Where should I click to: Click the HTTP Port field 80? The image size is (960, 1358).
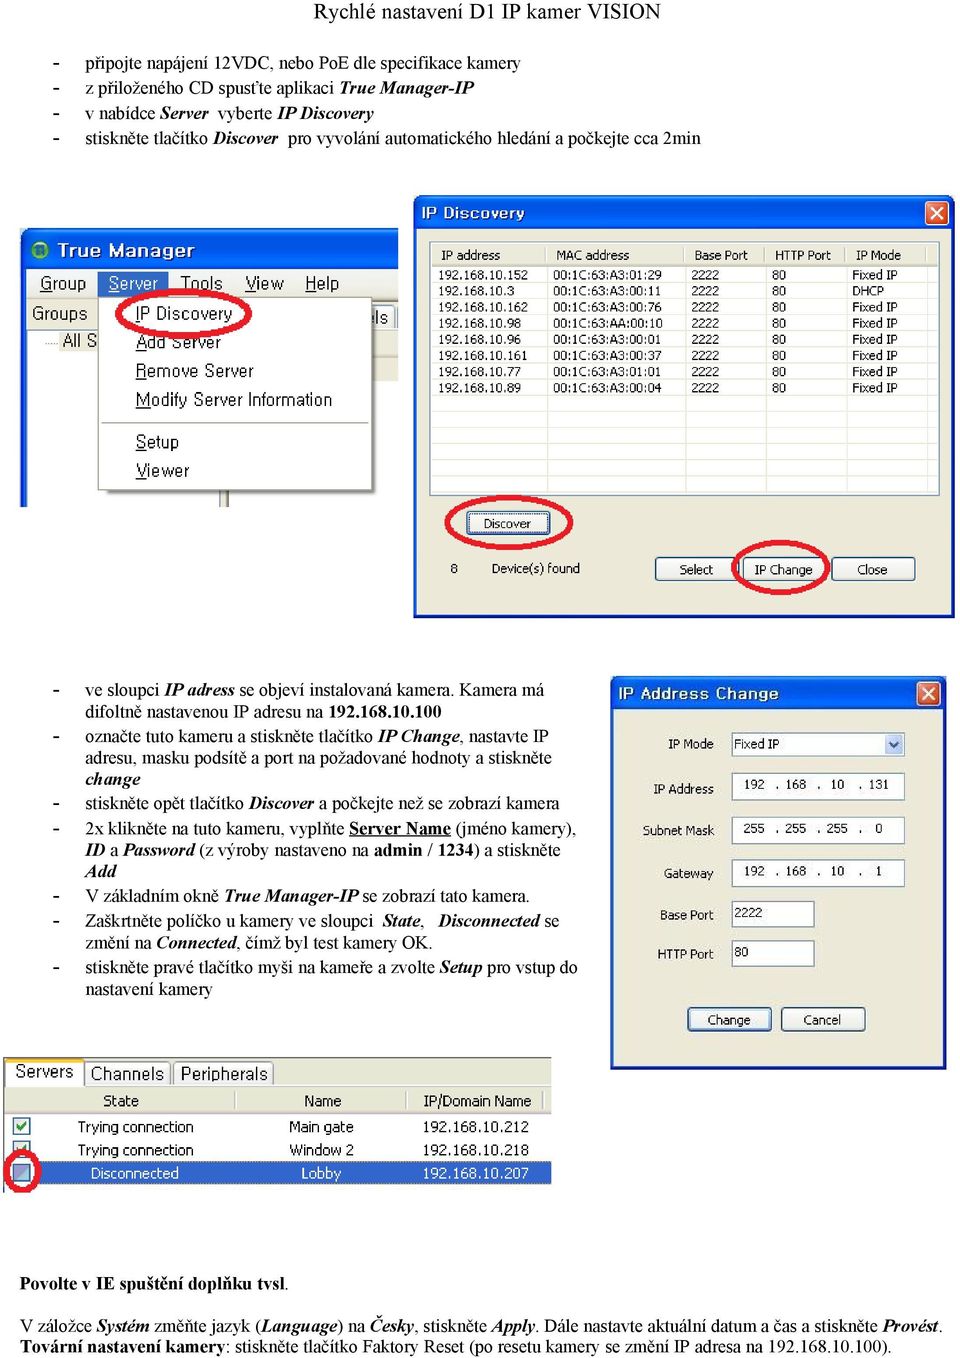click(x=773, y=953)
